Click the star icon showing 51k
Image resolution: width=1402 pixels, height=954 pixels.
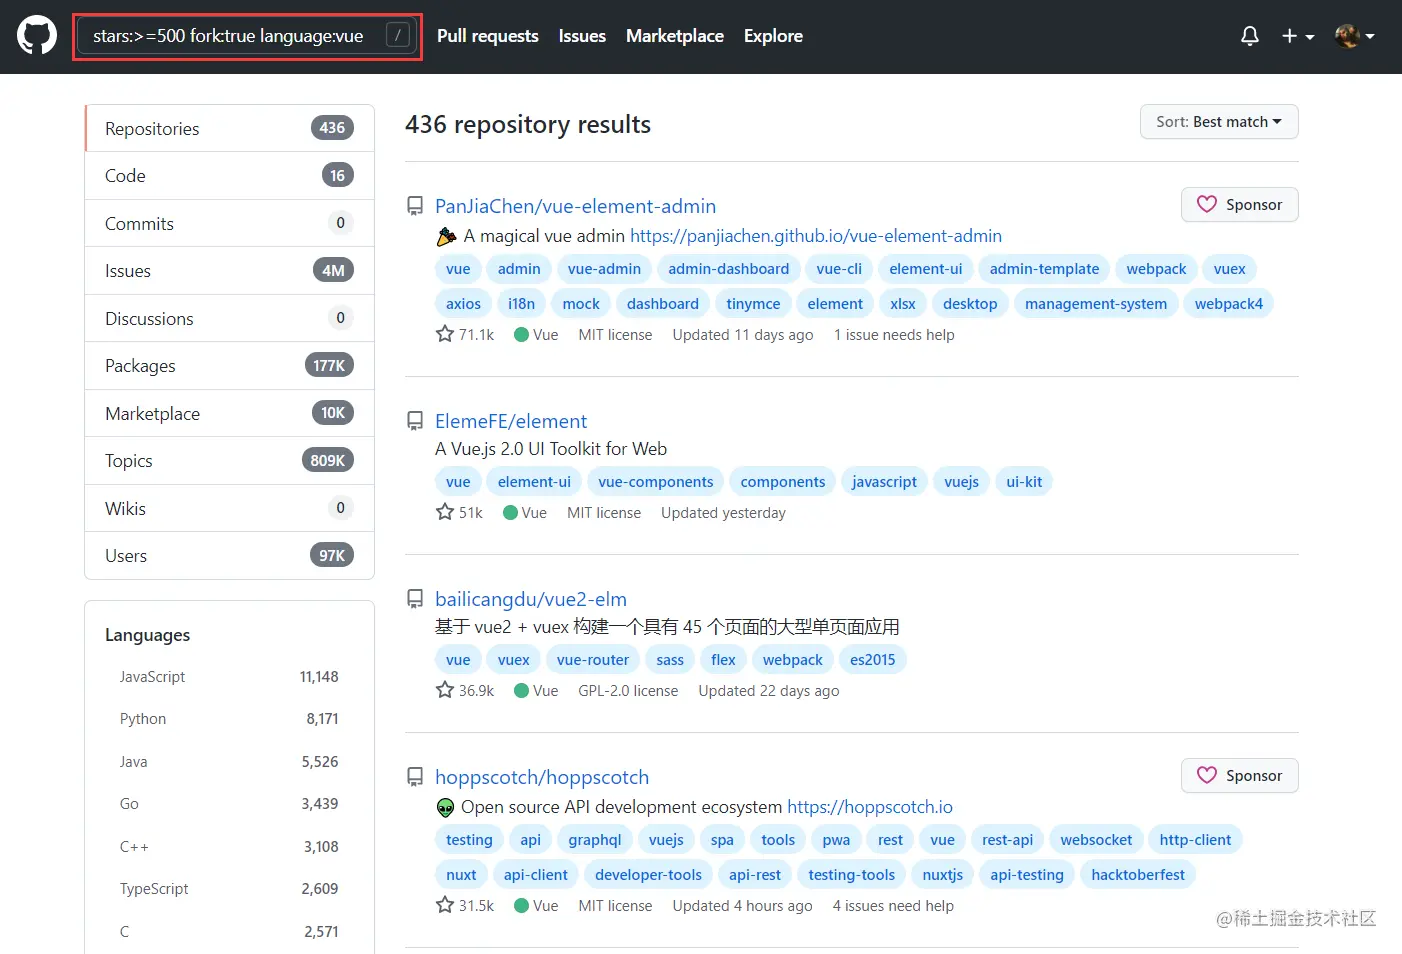tap(445, 512)
